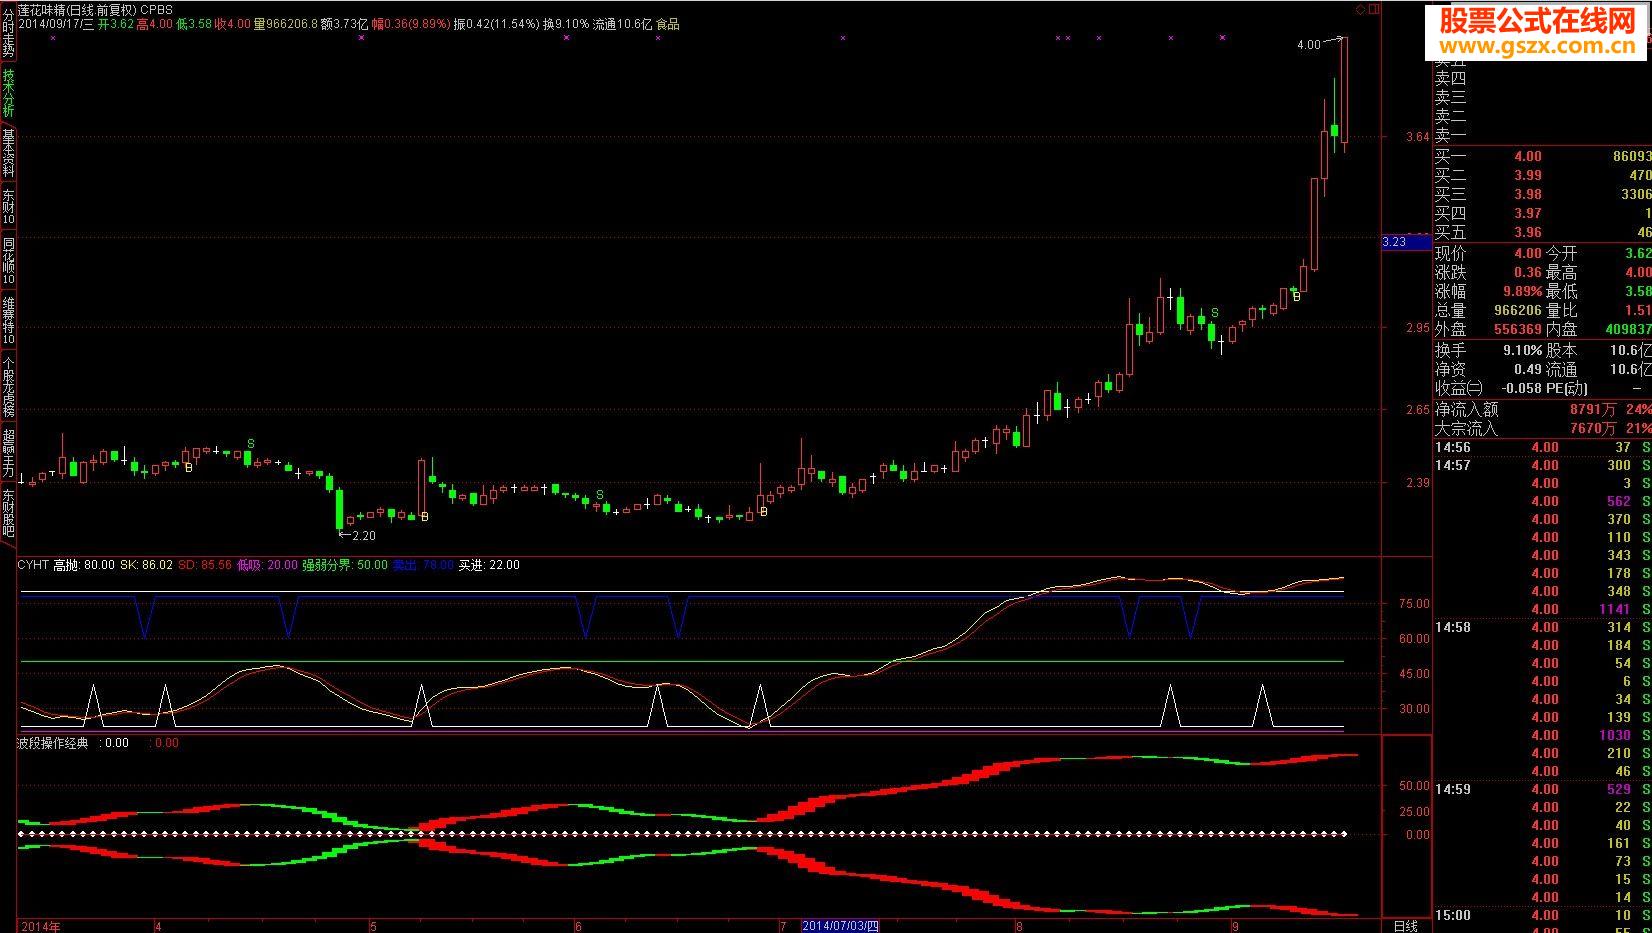Viewport: 1652px width, 933px height.
Task: Select the 买二 bid row at 3.99
Action: pos(1542,175)
